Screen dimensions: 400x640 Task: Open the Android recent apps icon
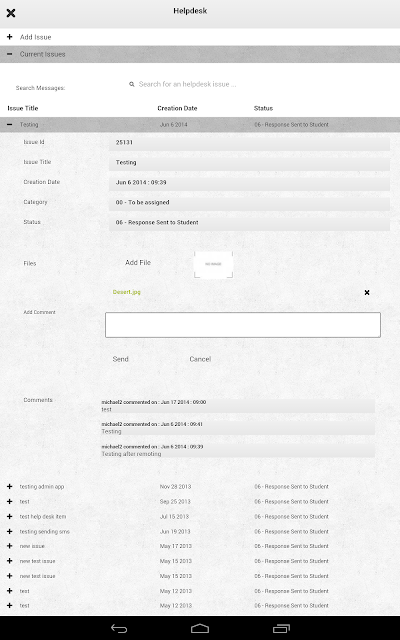[281, 629]
